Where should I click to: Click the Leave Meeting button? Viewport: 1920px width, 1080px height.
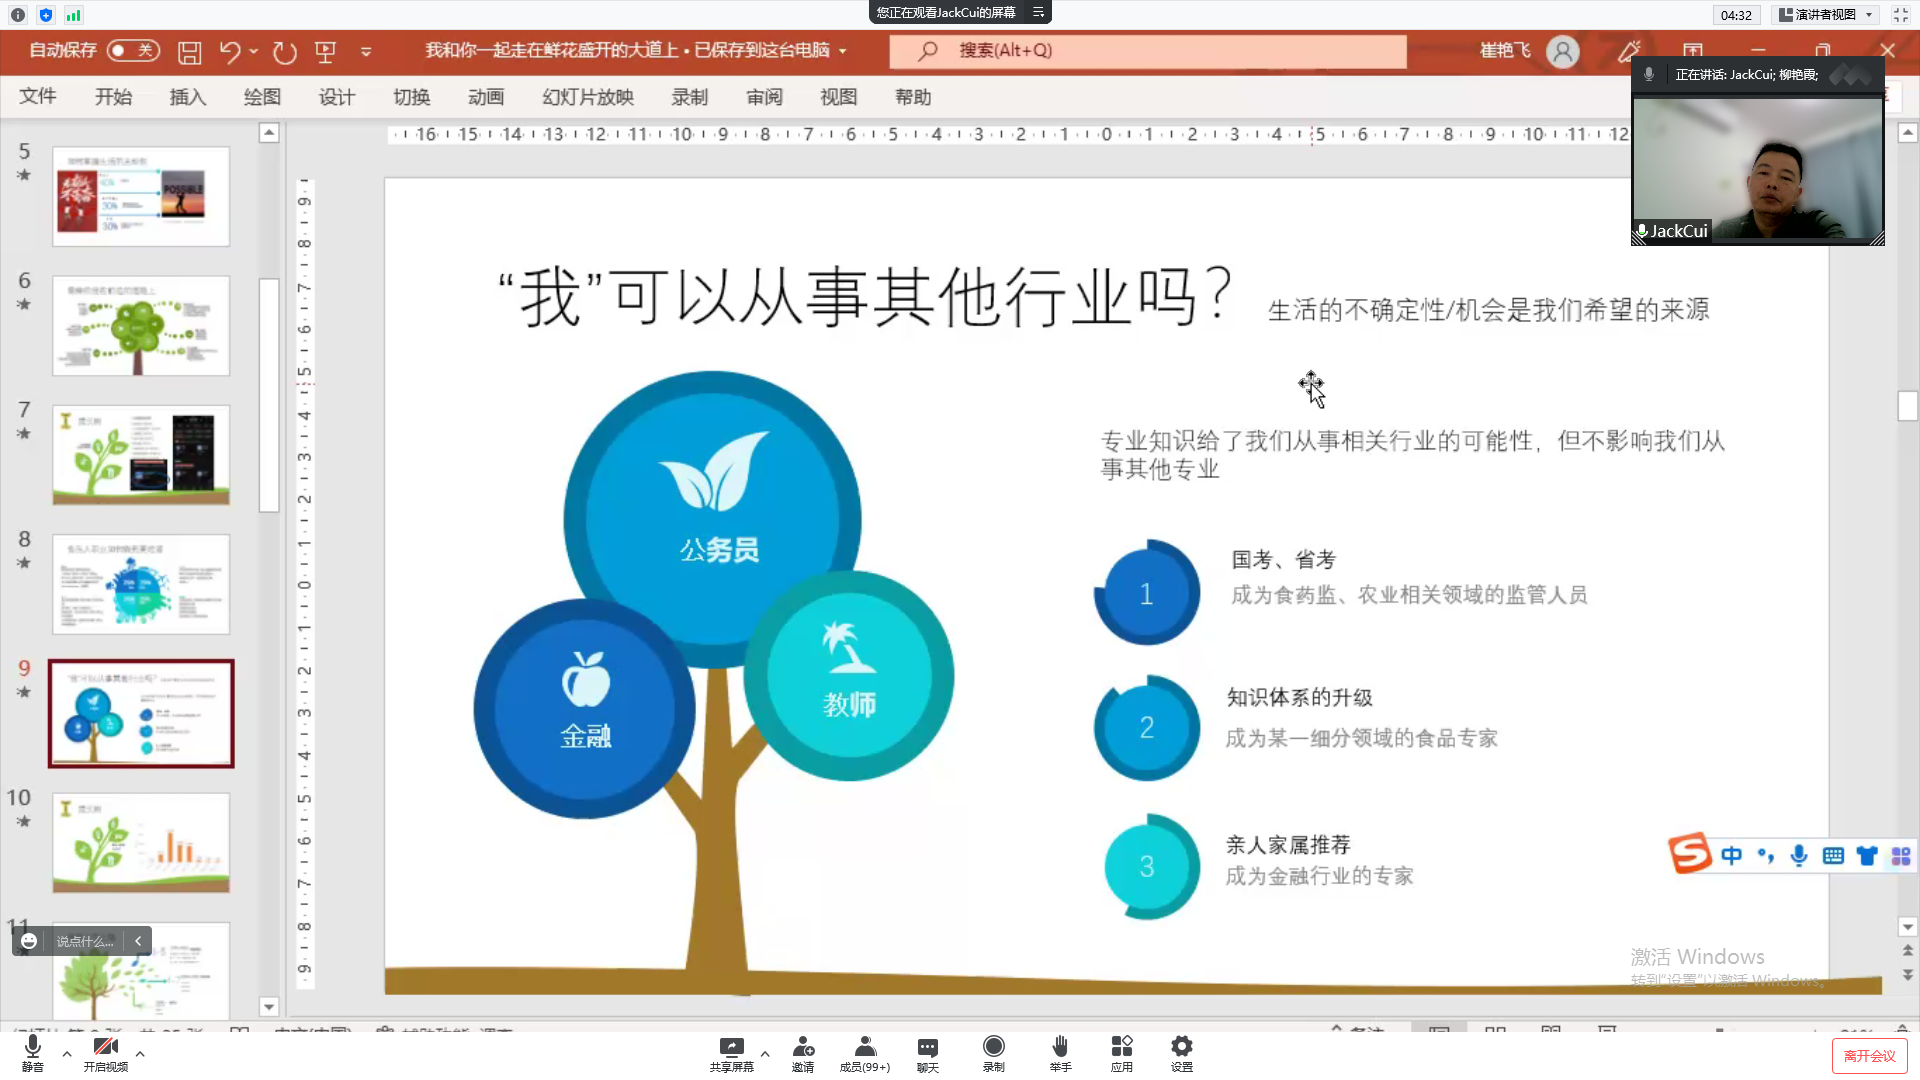click(x=1868, y=1055)
